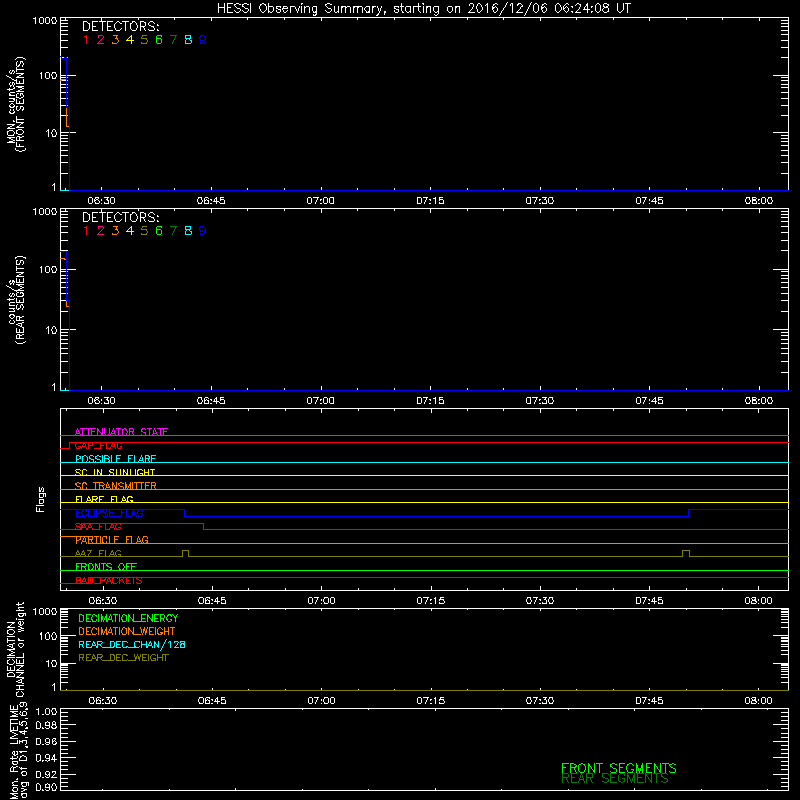Select the 0.98 livetime axis value
The image size is (800, 800).
point(46,726)
